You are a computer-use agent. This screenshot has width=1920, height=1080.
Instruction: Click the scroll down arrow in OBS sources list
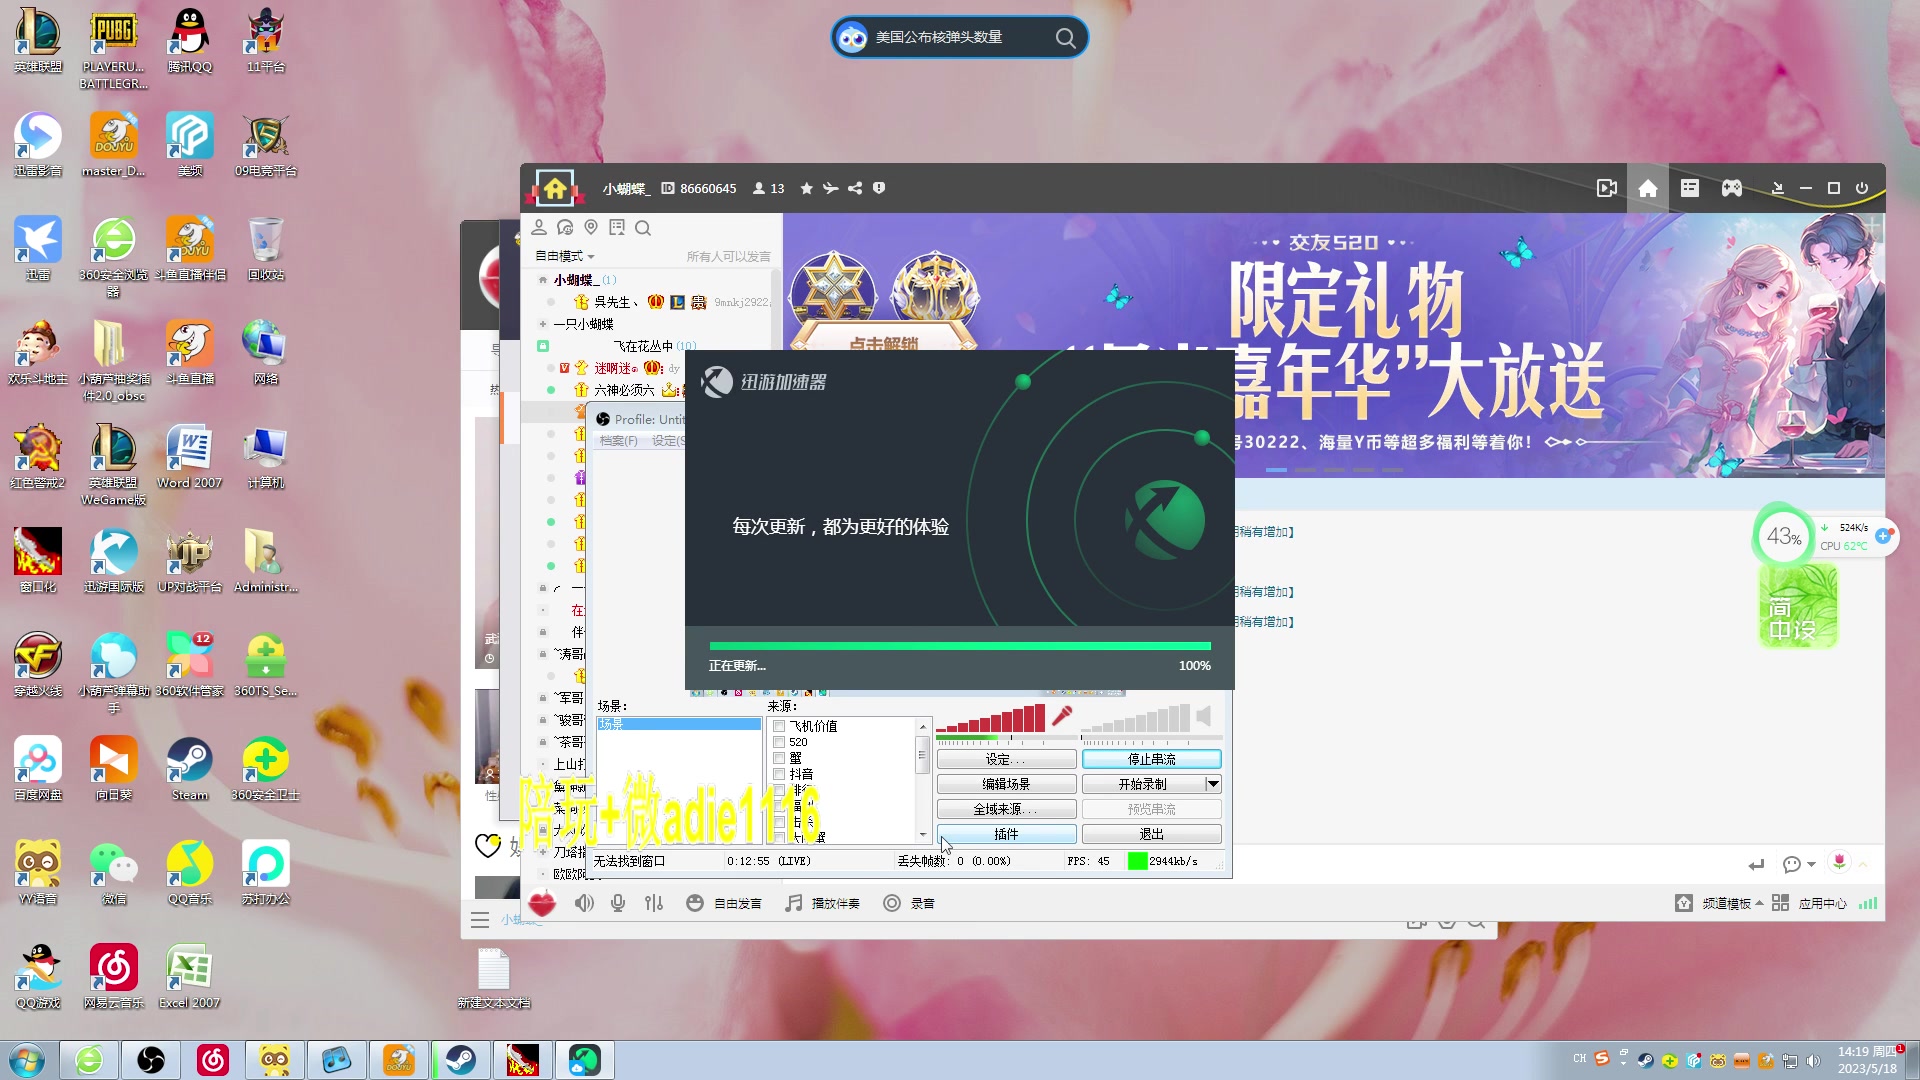[x=923, y=834]
